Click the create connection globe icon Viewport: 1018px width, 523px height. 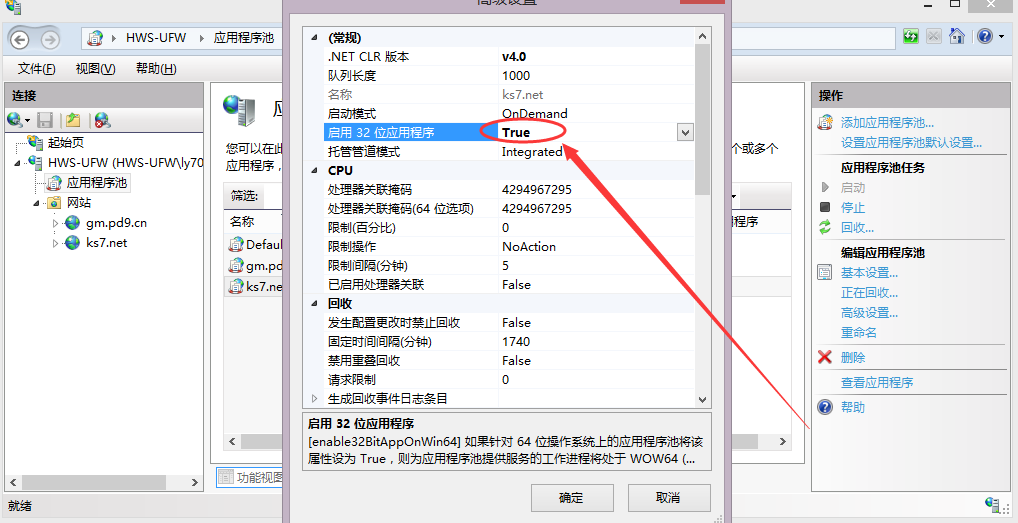(x=15, y=120)
